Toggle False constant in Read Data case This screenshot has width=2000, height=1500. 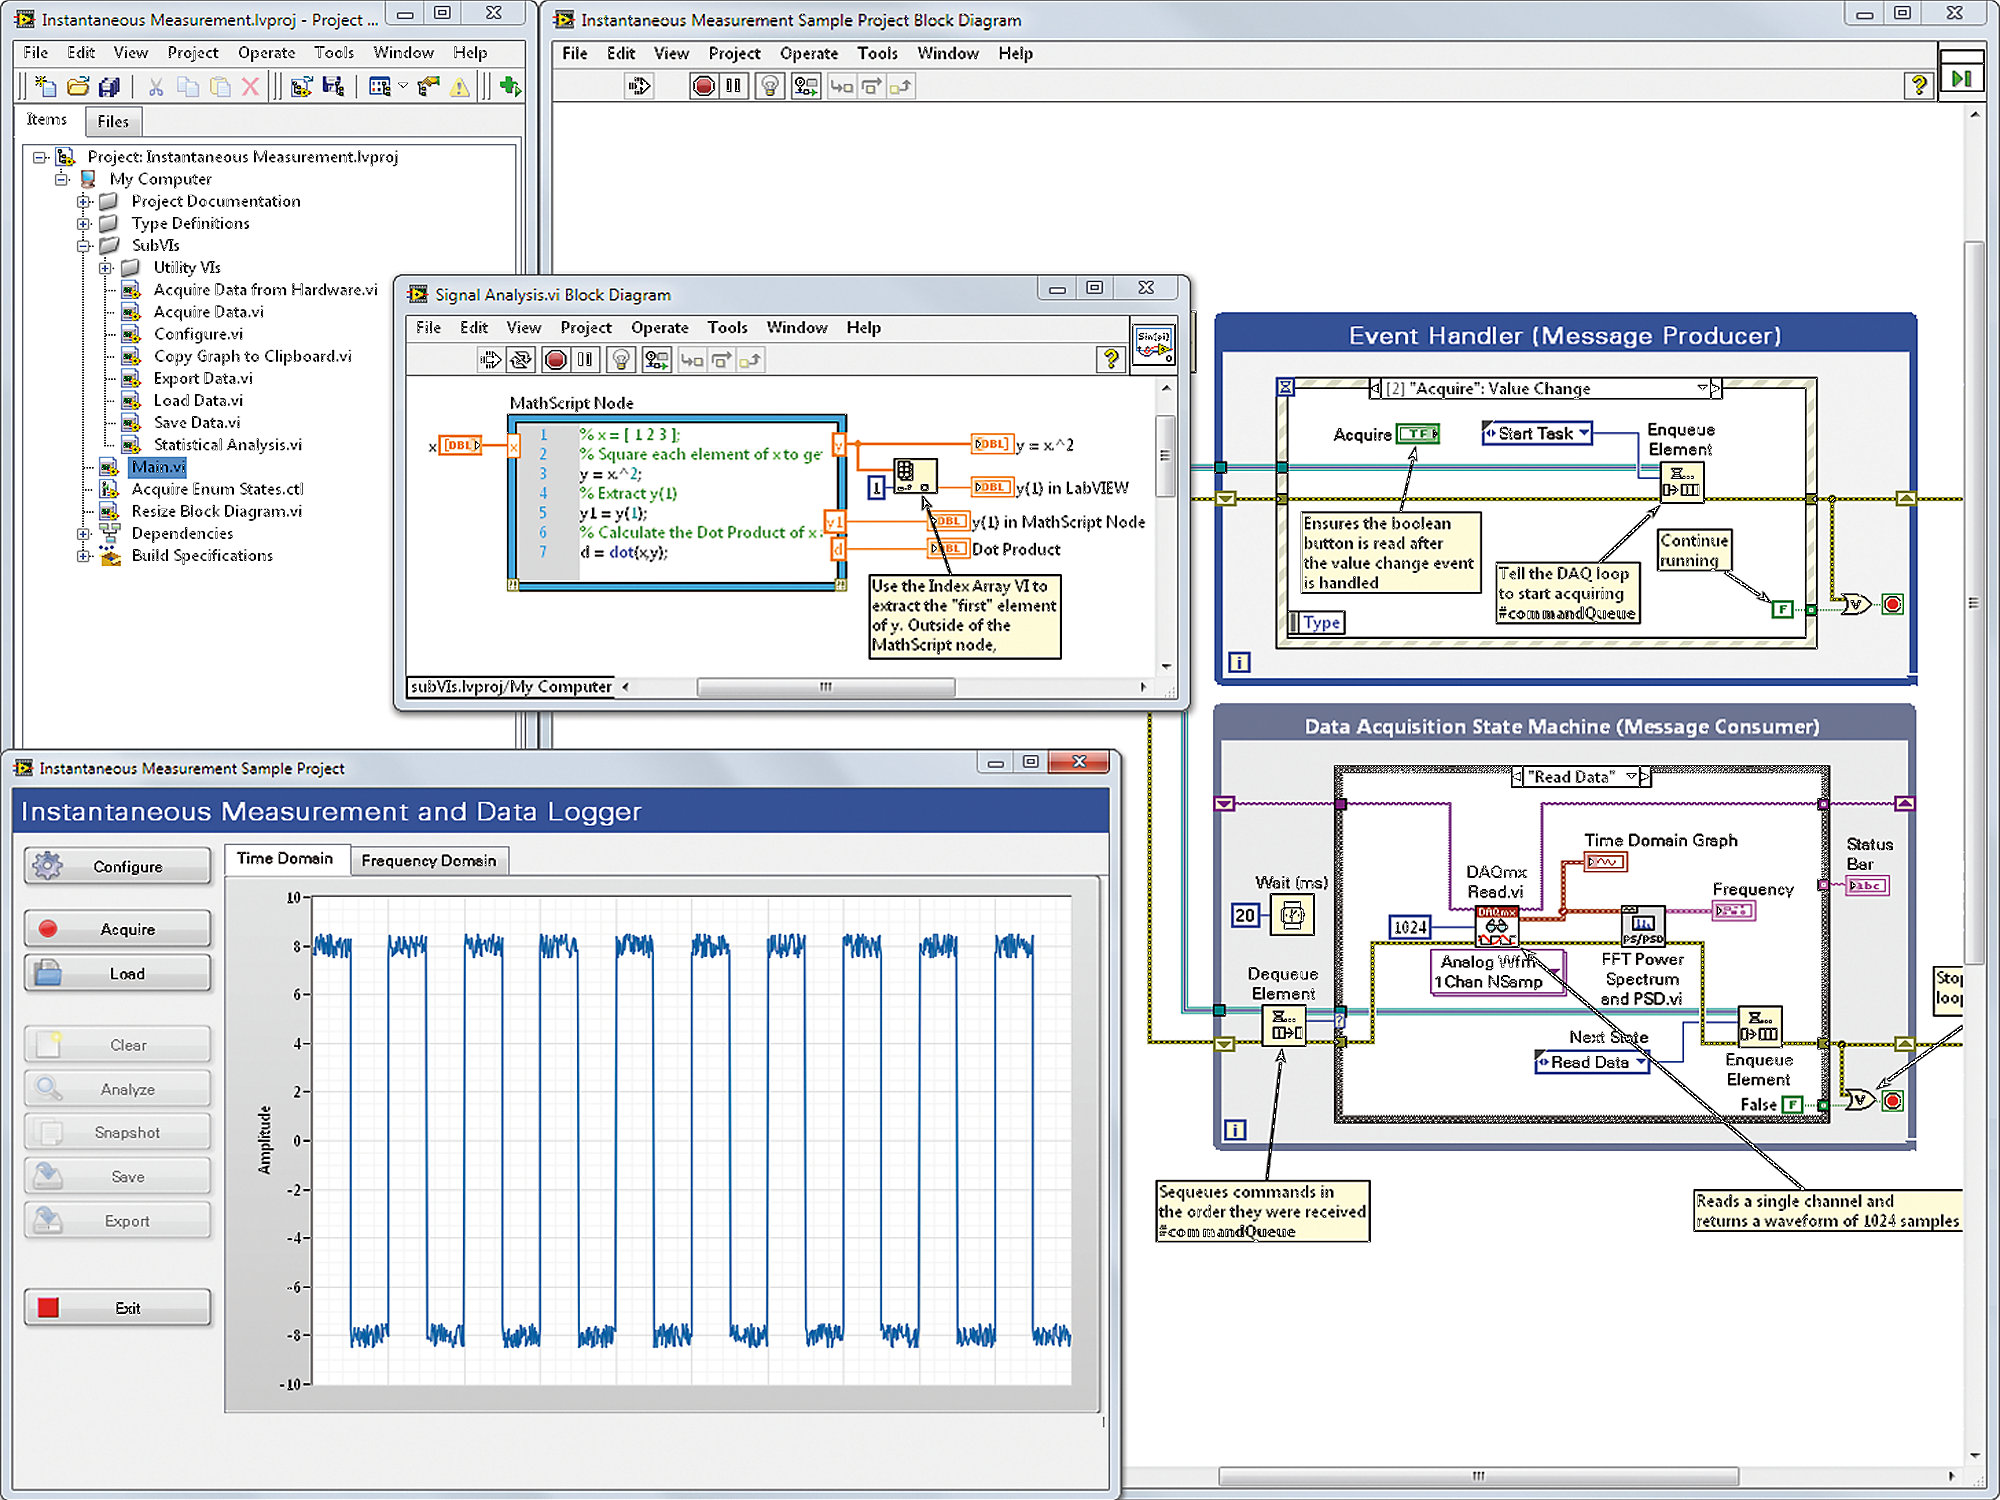pos(1794,1104)
